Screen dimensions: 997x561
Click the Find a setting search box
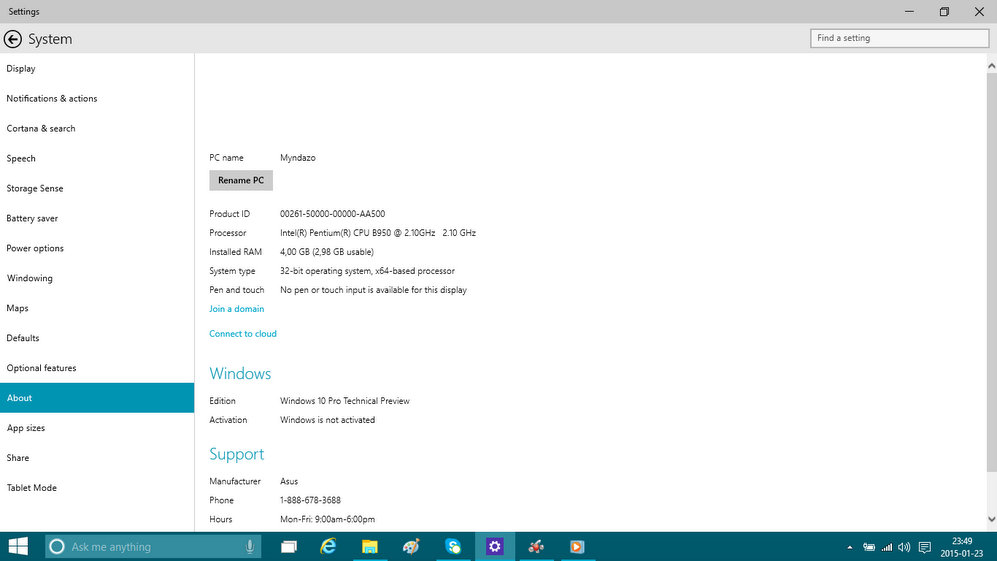899,38
